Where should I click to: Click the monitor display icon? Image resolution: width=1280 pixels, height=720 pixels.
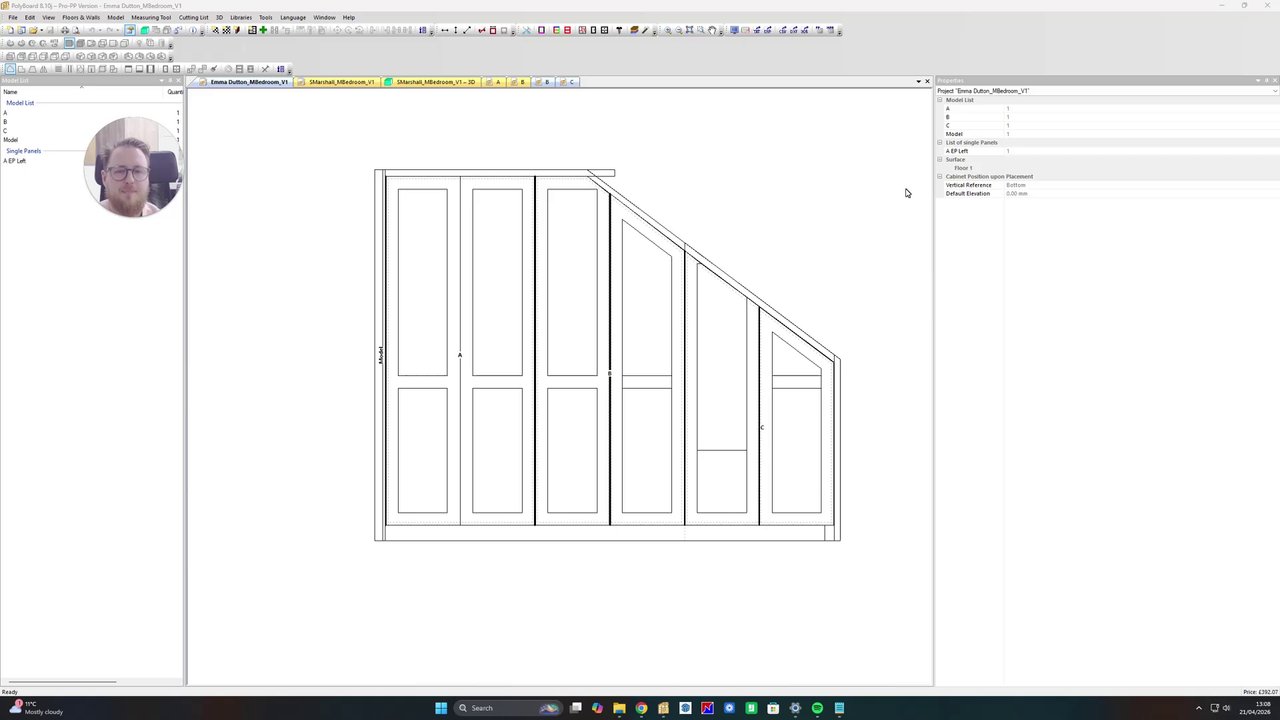pyautogui.click(x=734, y=30)
